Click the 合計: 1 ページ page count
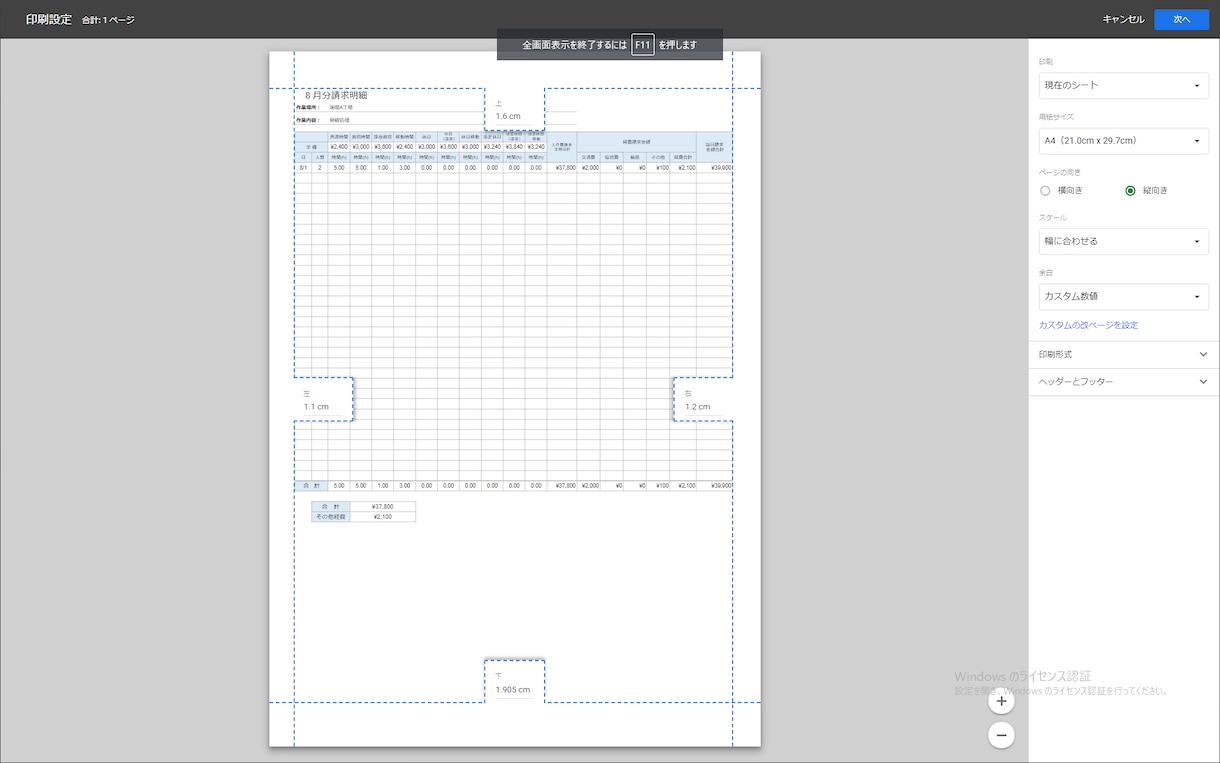 [108, 20]
